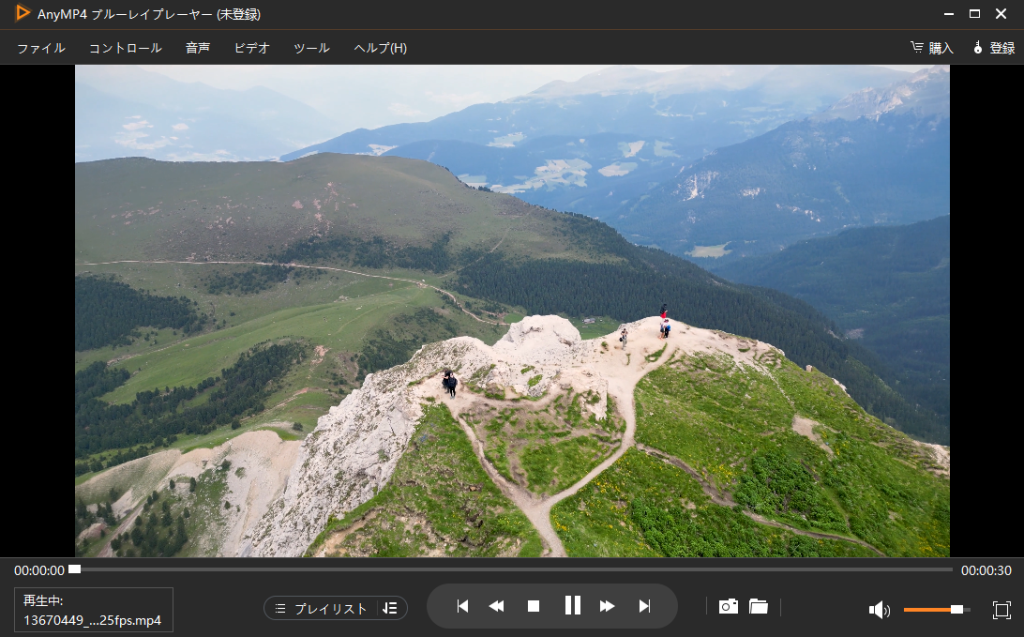Viewport: 1024px width, 637px height.
Task: Open the コントロール menu
Action: [x=125, y=48]
